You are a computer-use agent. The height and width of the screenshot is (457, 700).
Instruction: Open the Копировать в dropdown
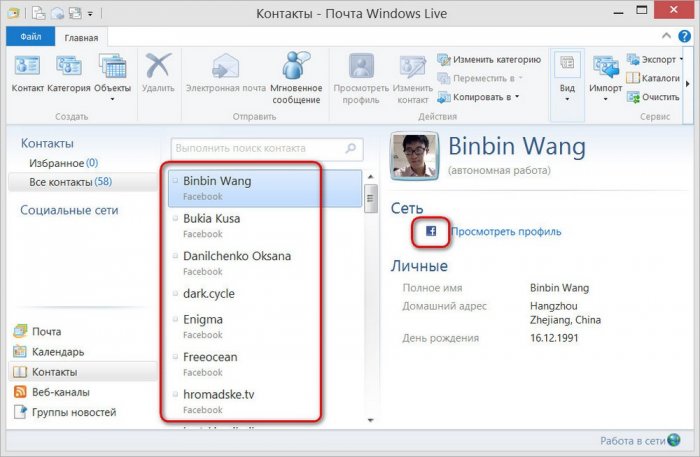tap(478, 97)
